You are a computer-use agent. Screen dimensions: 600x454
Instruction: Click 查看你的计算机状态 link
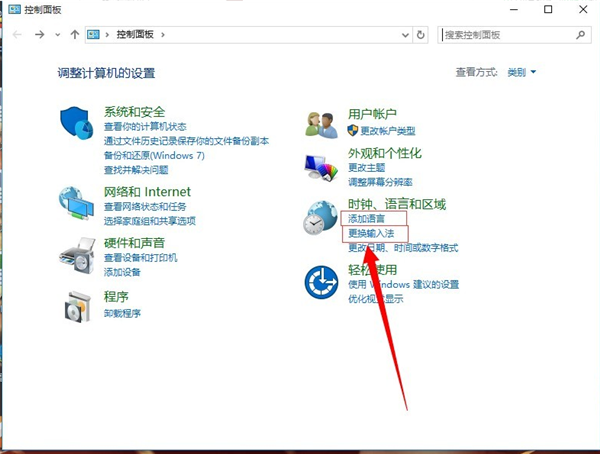[145, 127]
